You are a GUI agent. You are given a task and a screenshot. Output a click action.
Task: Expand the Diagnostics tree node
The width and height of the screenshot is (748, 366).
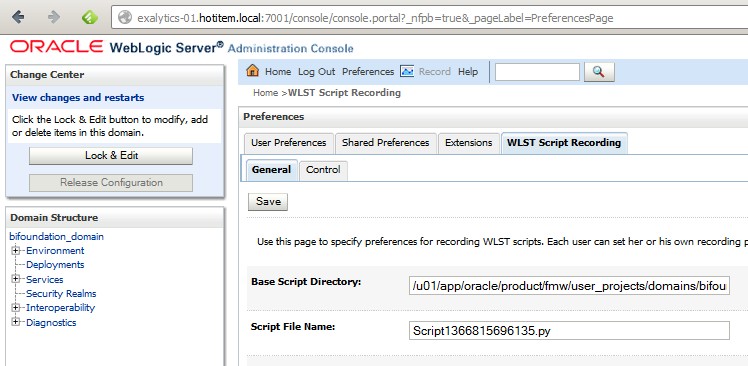coord(16,322)
